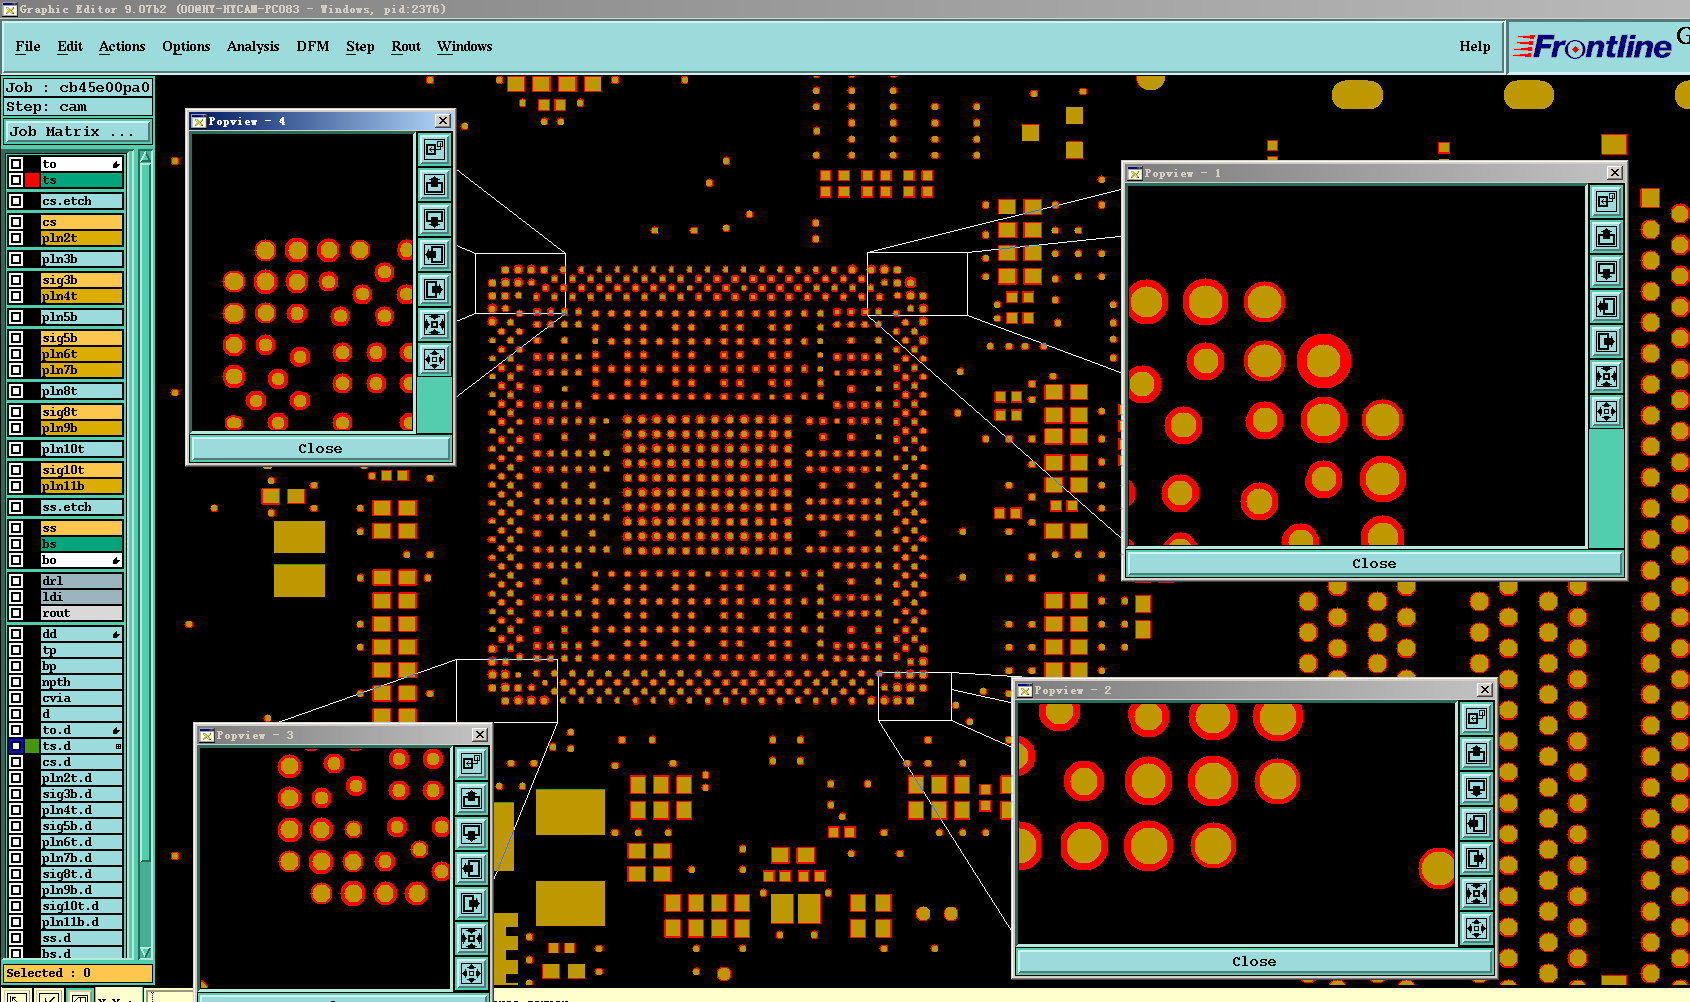This screenshot has width=1690, height=1002.
Task: Click outward-arrows zoom icon in Popview 1
Action: point(1606,411)
